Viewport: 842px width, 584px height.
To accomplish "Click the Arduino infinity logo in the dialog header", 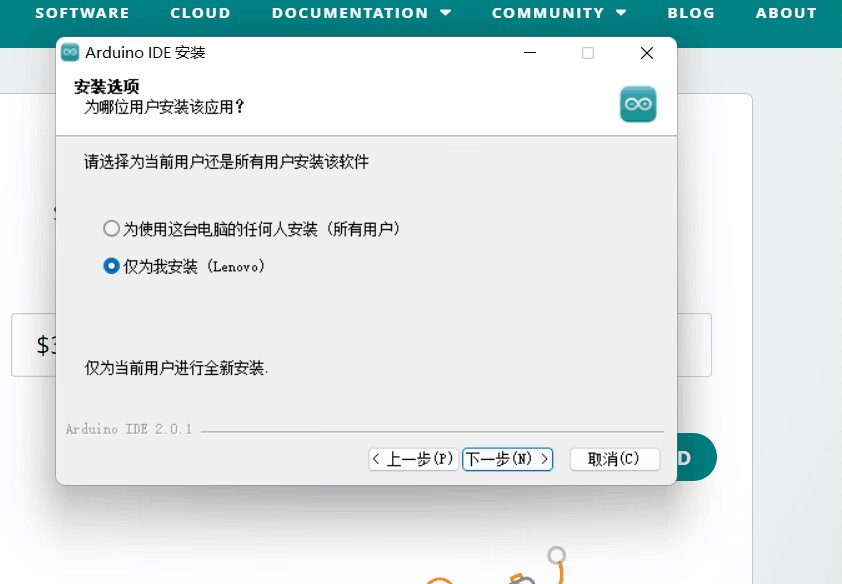I will [637, 104].
